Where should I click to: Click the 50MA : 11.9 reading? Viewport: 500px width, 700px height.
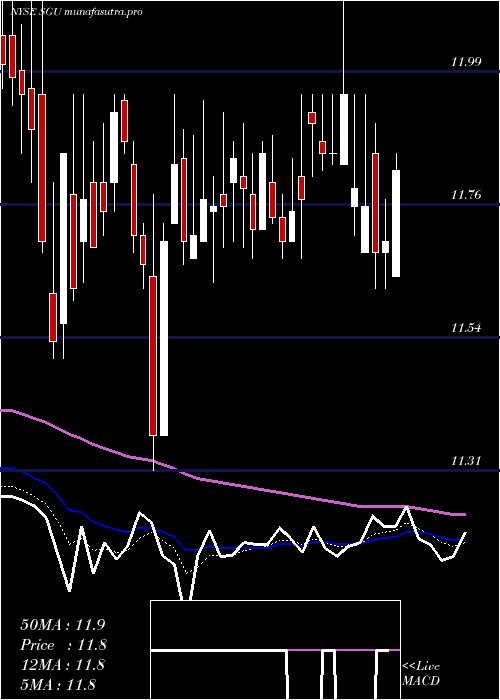63,625
